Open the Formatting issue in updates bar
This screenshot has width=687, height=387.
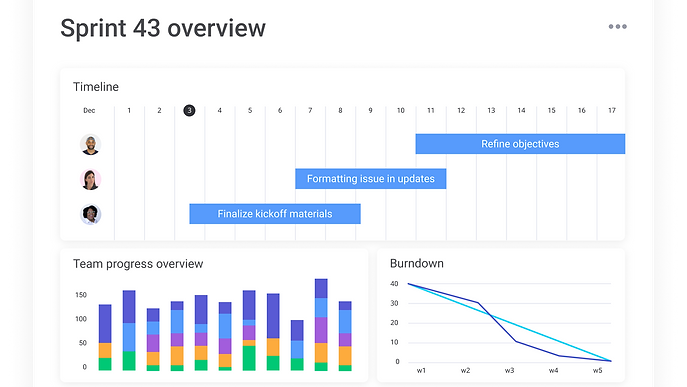tap(371, 179)
